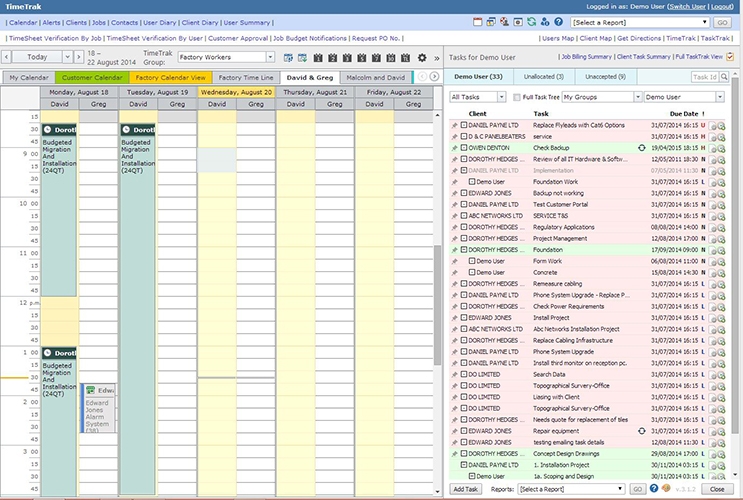
Task: Open the Job Billing Summary link
Action: click(x=586, y=57)
